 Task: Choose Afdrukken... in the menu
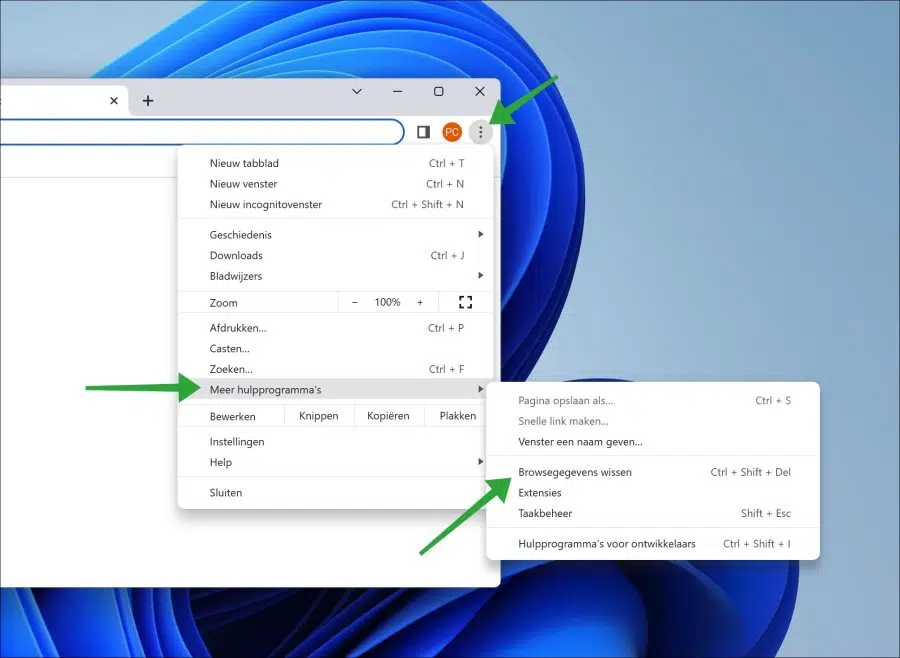336,328
